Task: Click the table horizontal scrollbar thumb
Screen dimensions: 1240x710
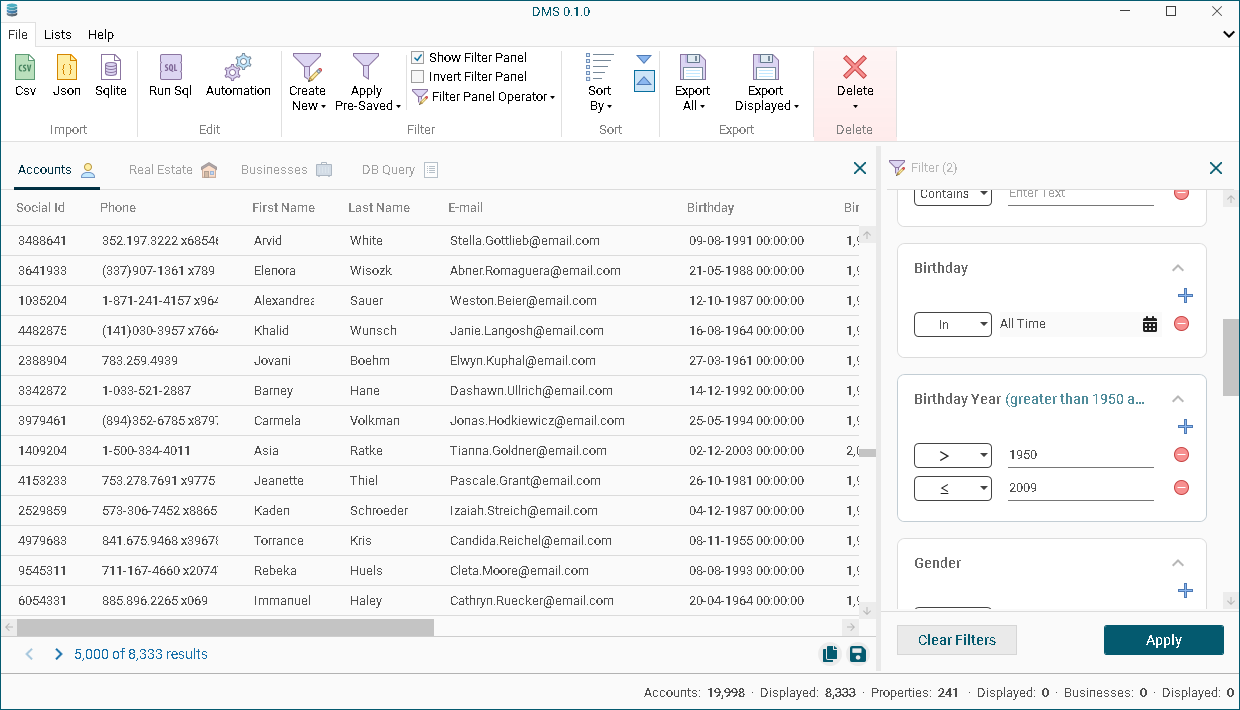Action: pos(226,627)
